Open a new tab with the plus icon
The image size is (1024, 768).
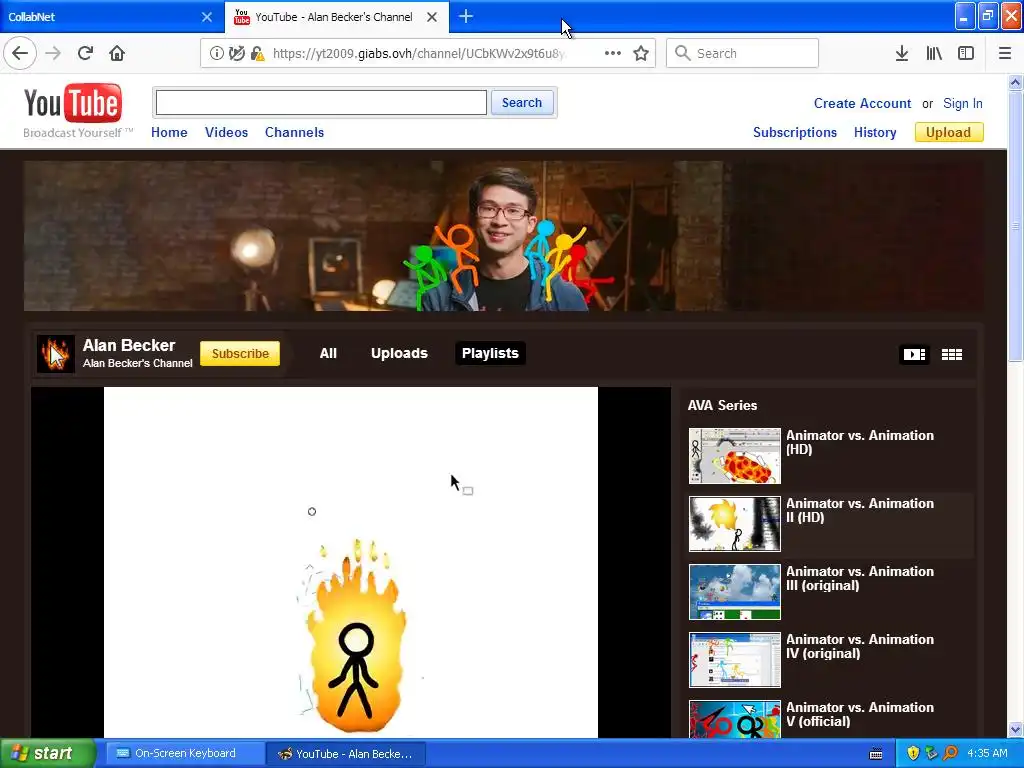click(x=466, y=16)
